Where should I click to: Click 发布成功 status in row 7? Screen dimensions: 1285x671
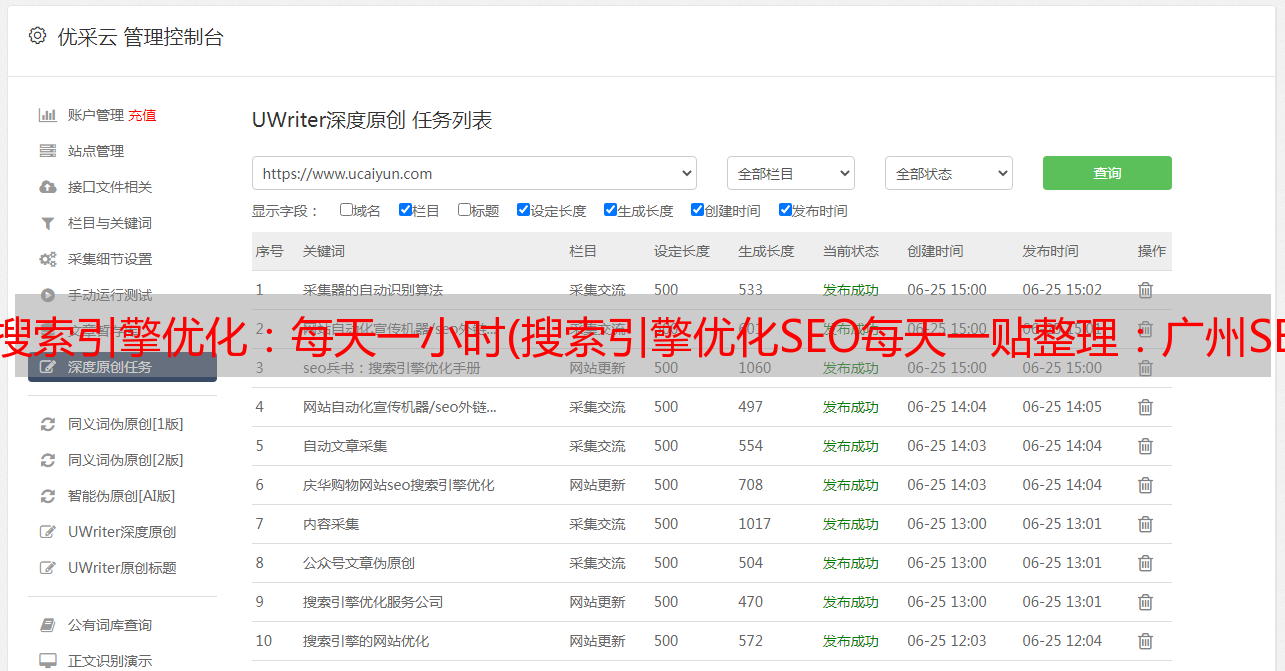pyautogui.click(x=851, y=524)
